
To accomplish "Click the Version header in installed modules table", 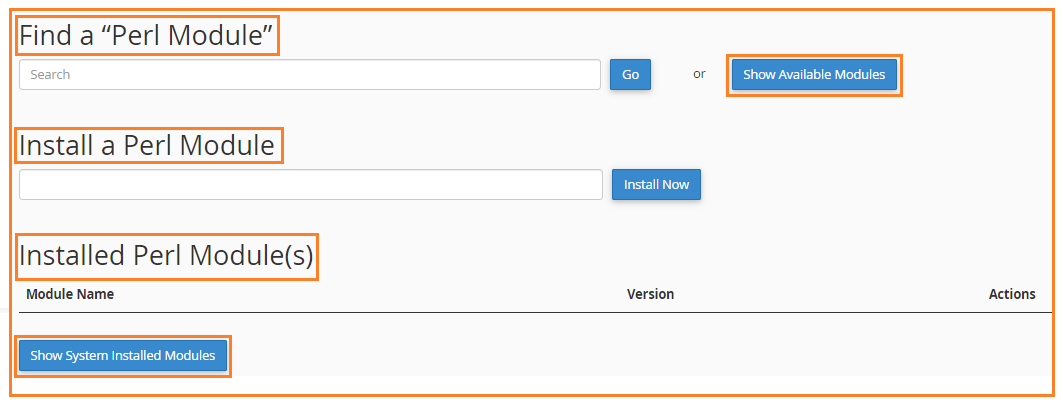I will [x=650, y=294].
